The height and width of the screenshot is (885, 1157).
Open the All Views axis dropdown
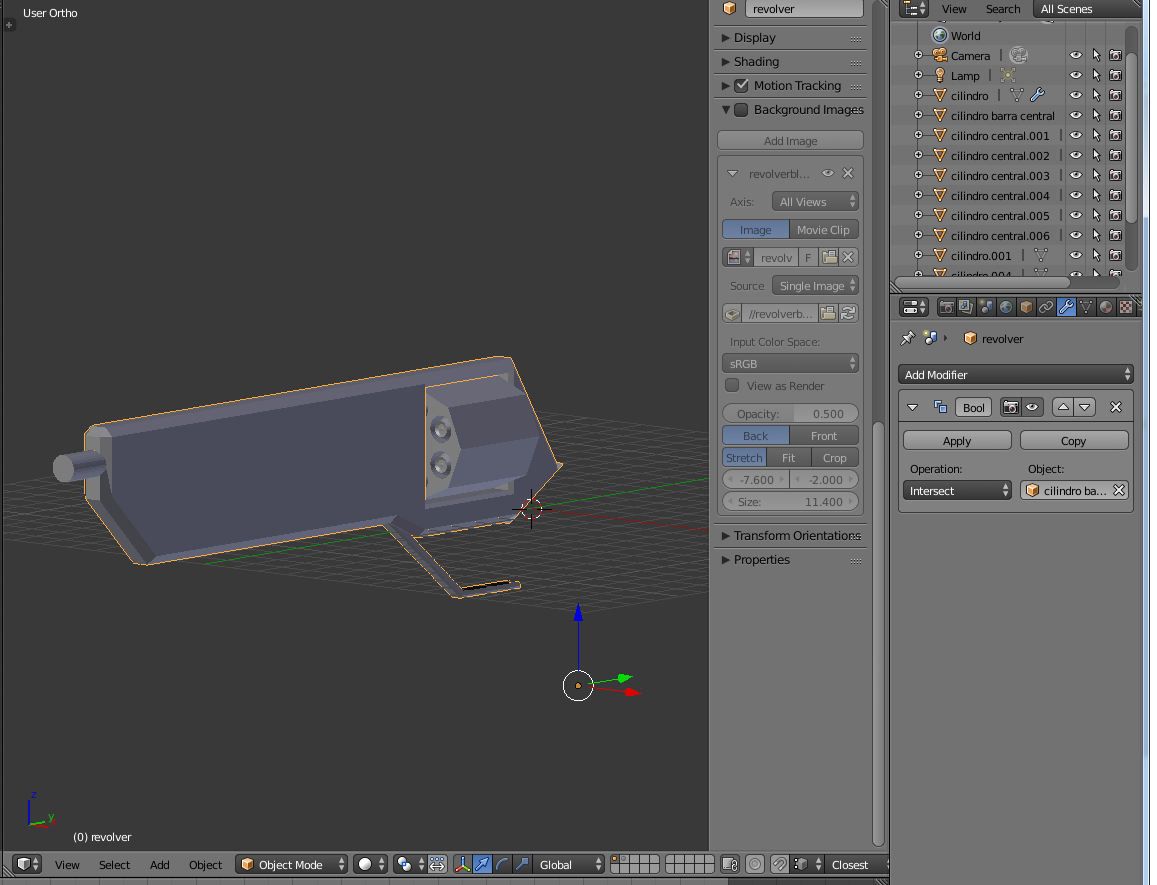[815, 202]
